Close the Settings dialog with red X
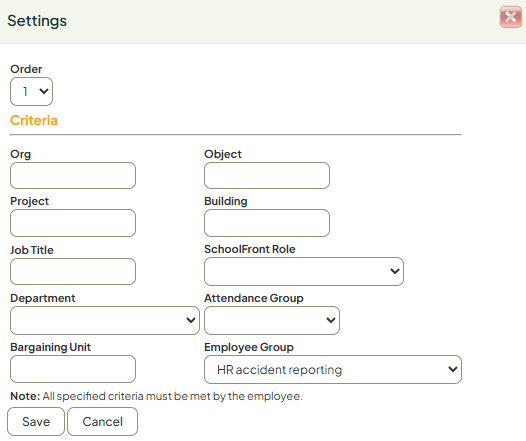The width and height of the screenshot is (526, 441). (510, 17)
